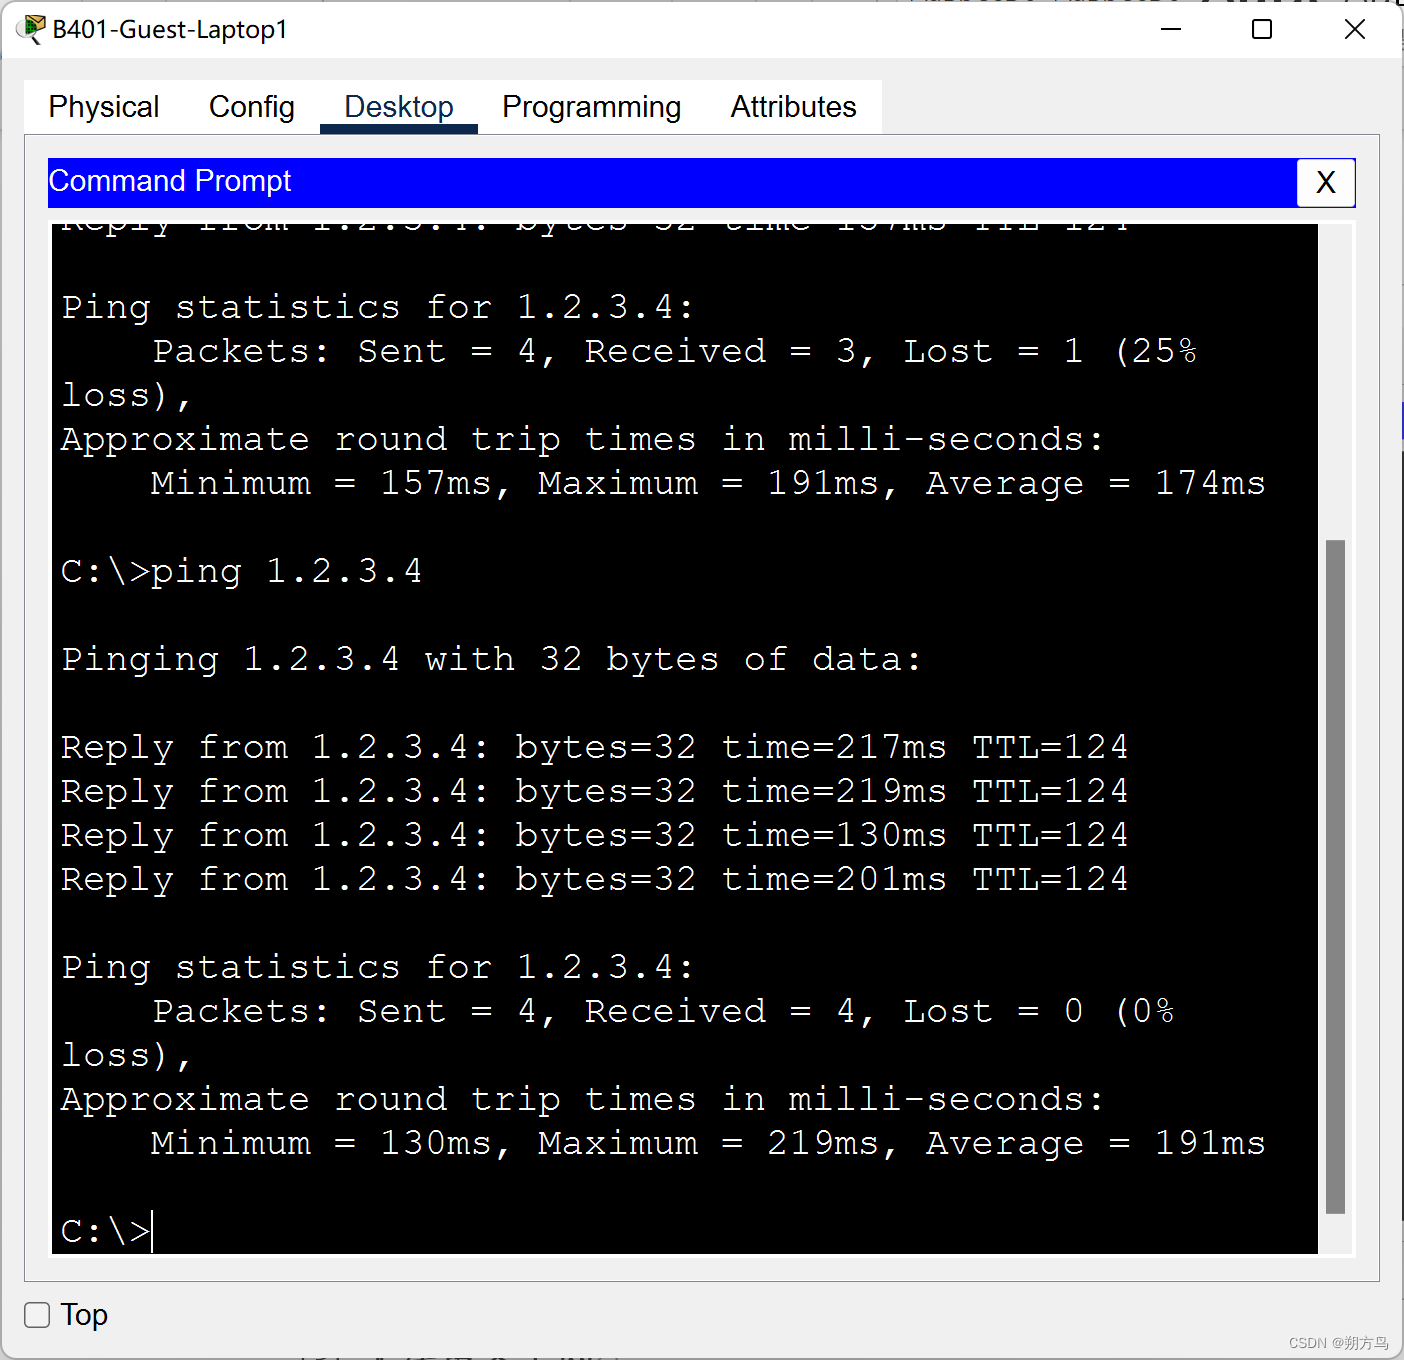The height and width of the screenshot is (1360, 1404).
Task: Switch to the Attributes tab
Action: click(x=793, y=107)
